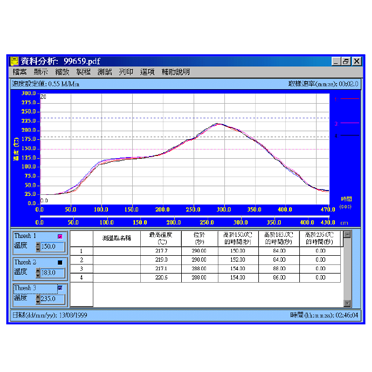
Task: Restore the 99659.pdf analysis window
Action: tap(346, 61)
